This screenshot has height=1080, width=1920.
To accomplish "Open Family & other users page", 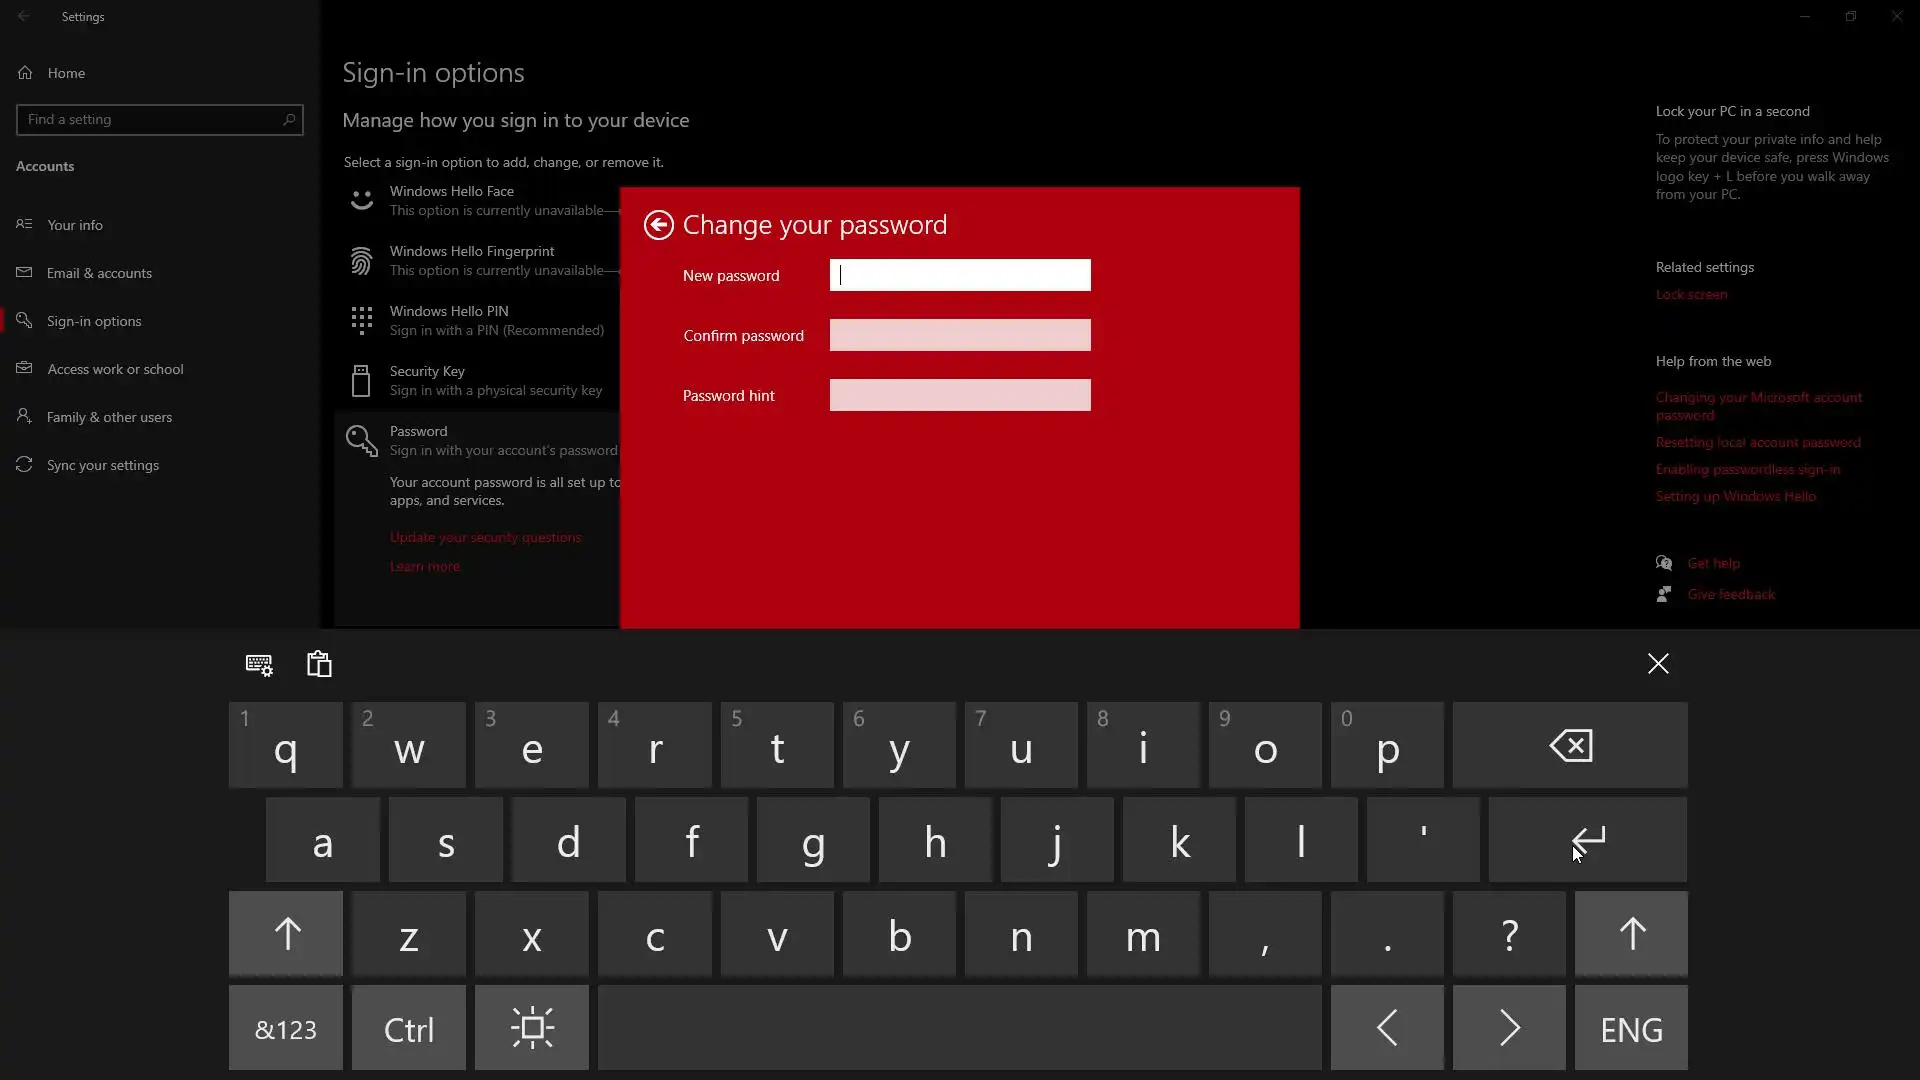I will pos(109,417).
